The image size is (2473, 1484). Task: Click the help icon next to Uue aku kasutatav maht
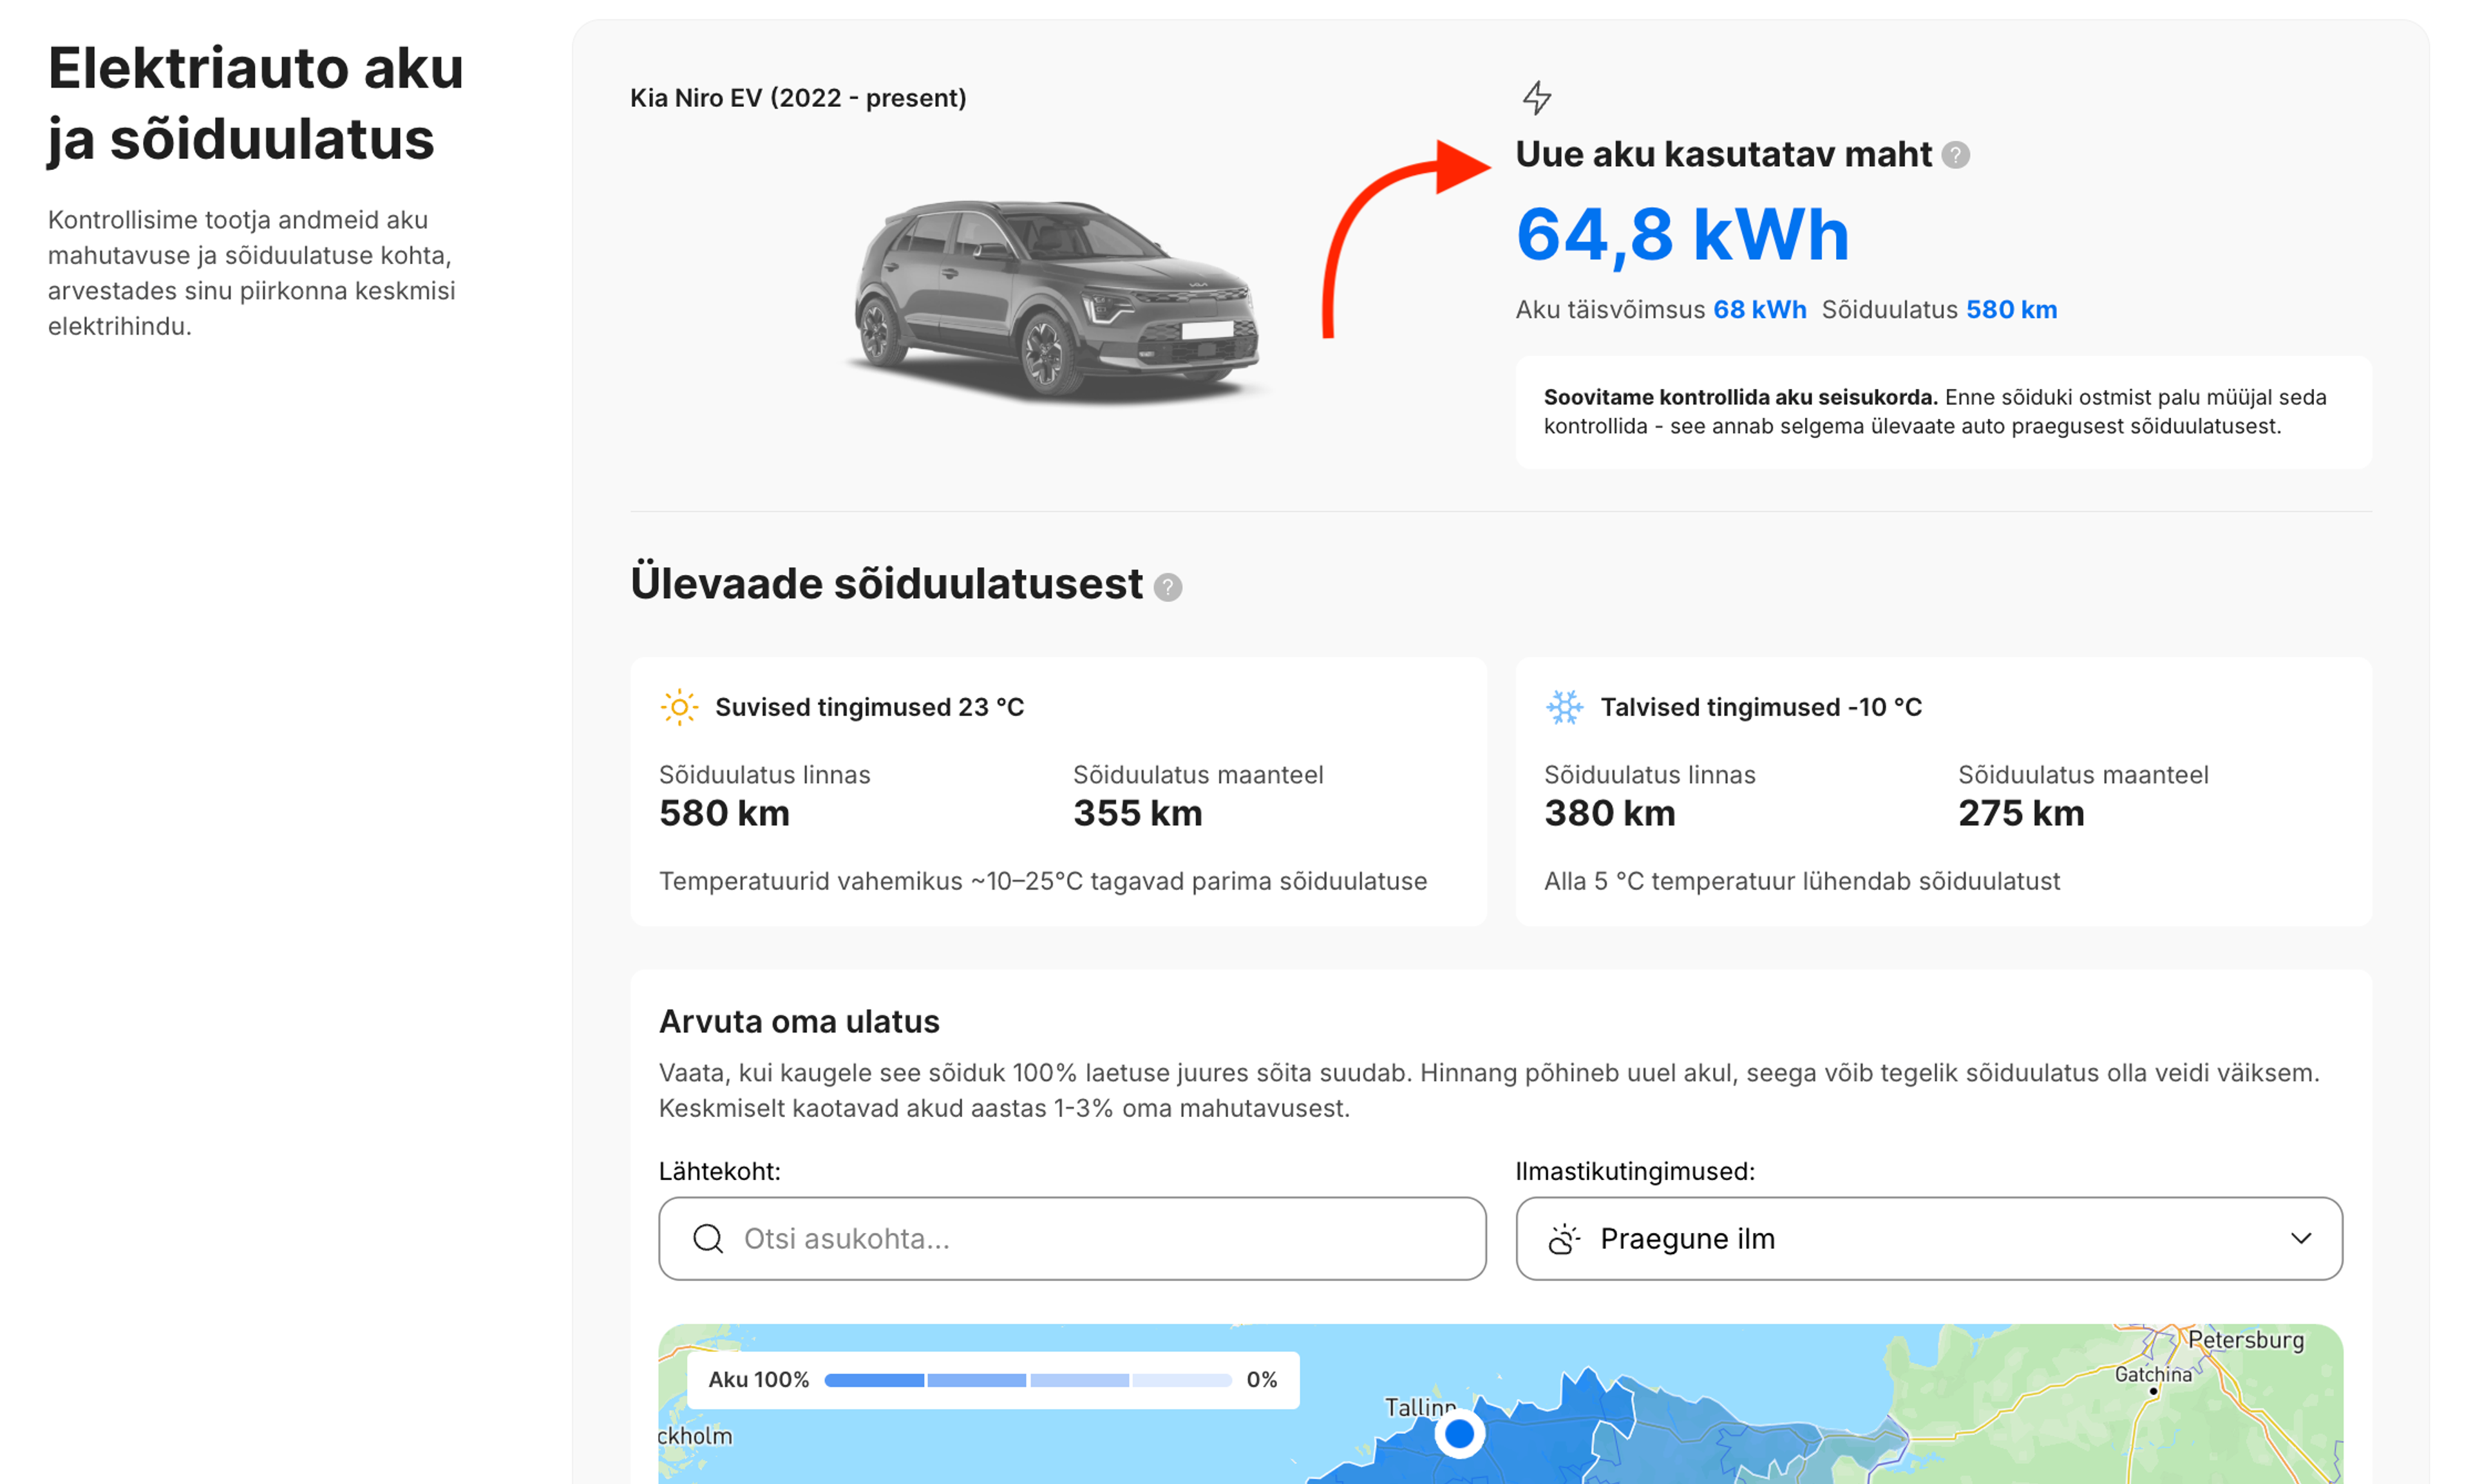click(1955, 155)
